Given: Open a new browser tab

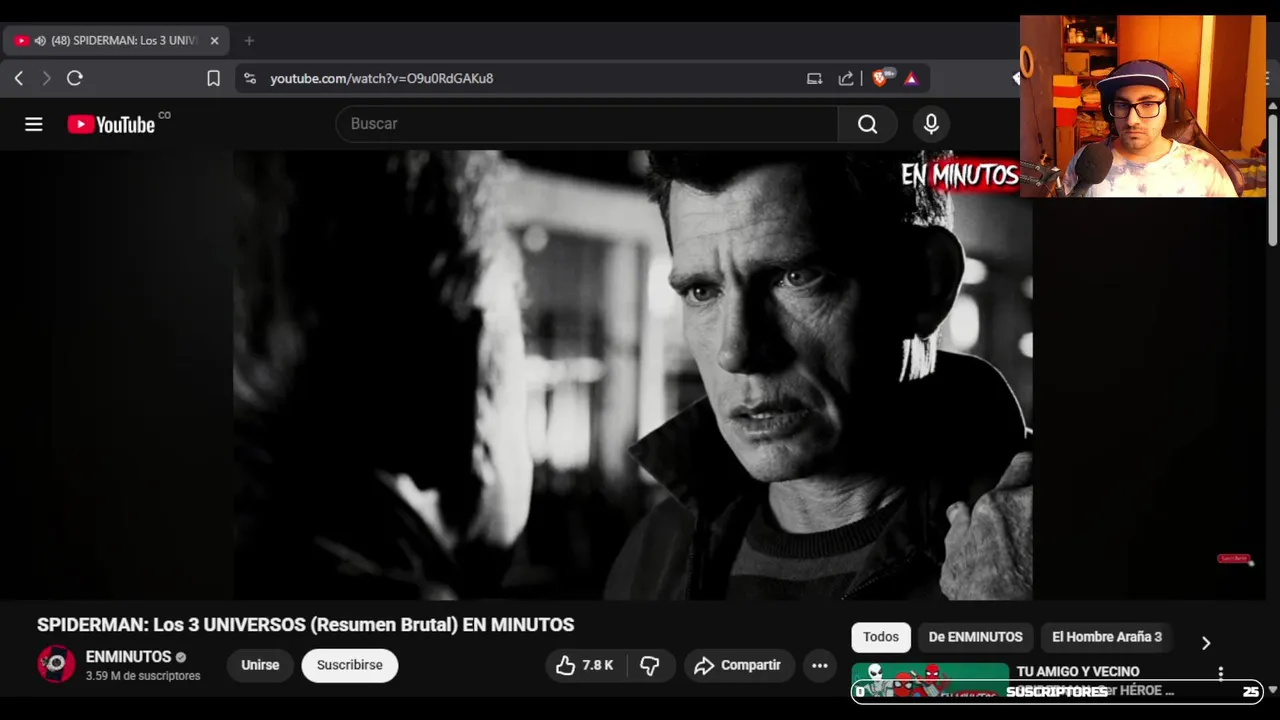Looking at the screenshot, I should pos(249,41).
